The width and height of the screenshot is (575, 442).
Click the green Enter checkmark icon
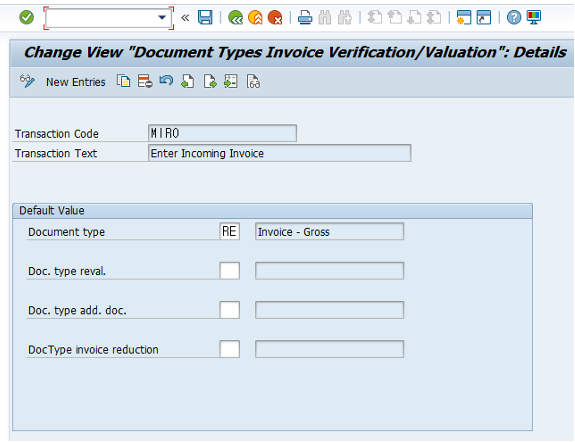26,17
